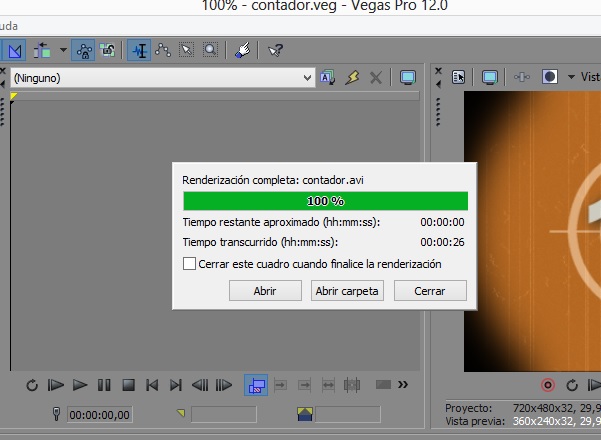This screenshot has width=601, height=440.
Task: Select the selection edit tool
Action: point(187,50)
